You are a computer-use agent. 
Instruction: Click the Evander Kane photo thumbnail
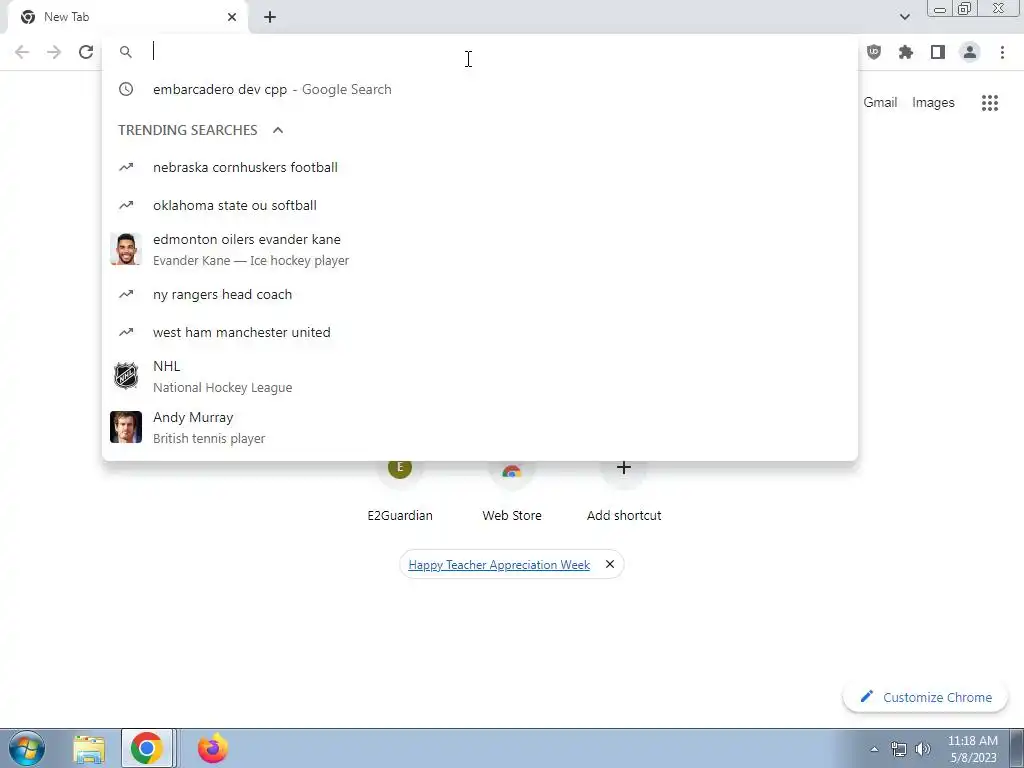[x=126, y=249]
